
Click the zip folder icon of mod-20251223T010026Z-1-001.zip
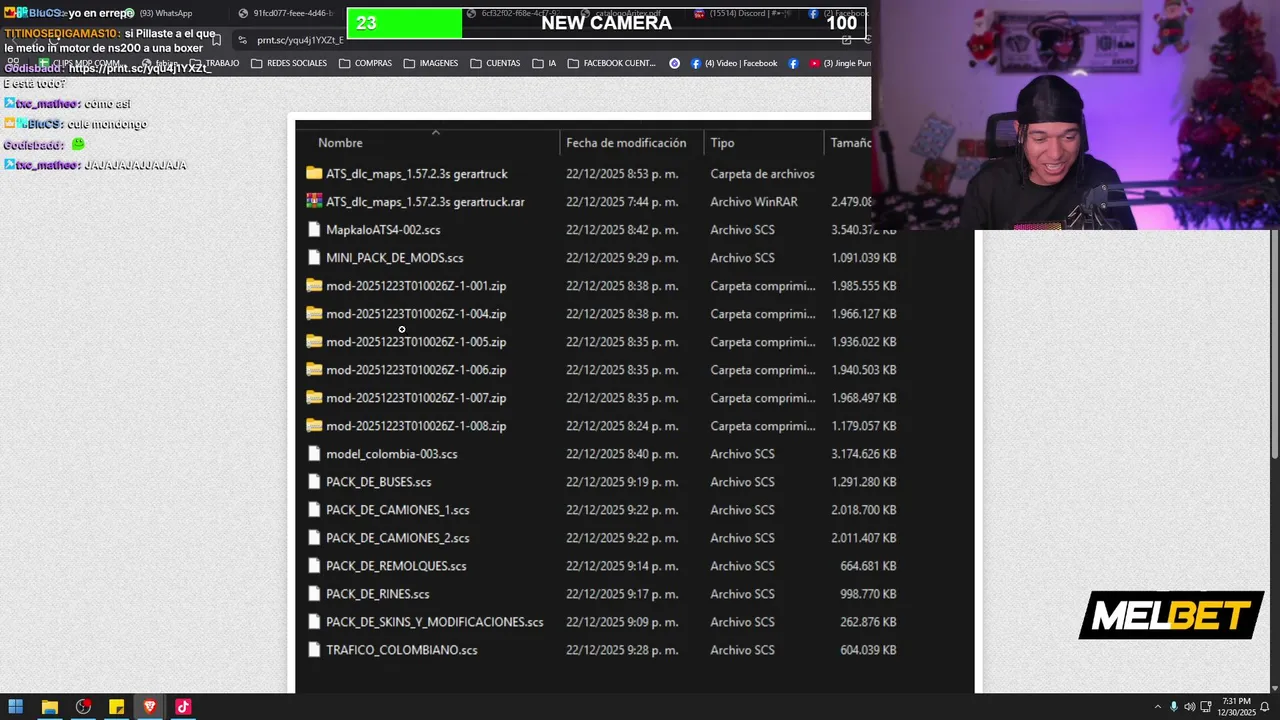click(314, 285)
